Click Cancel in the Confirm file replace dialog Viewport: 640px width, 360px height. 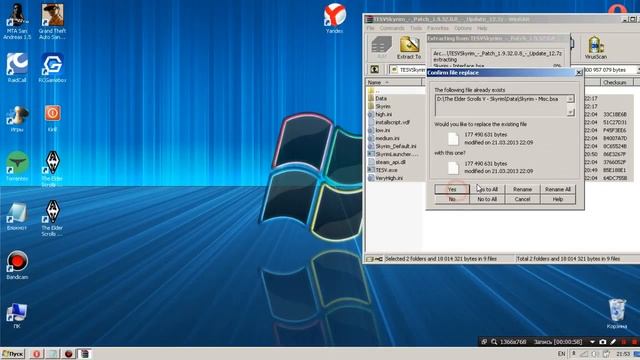[522, 199]
